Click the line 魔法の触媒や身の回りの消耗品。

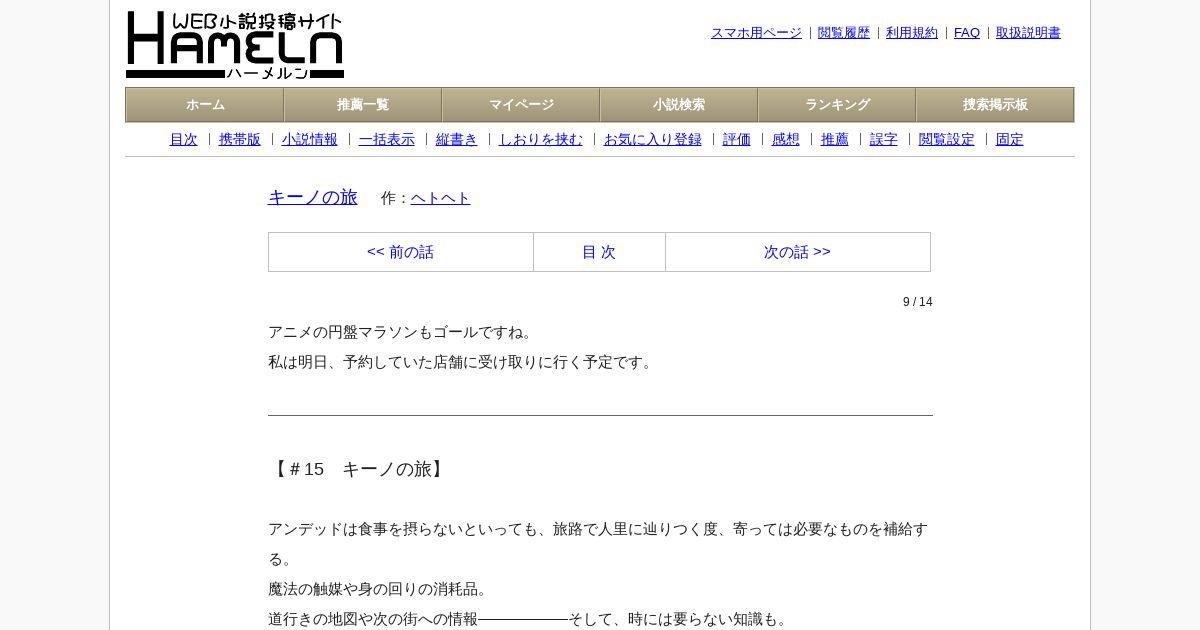380,589
